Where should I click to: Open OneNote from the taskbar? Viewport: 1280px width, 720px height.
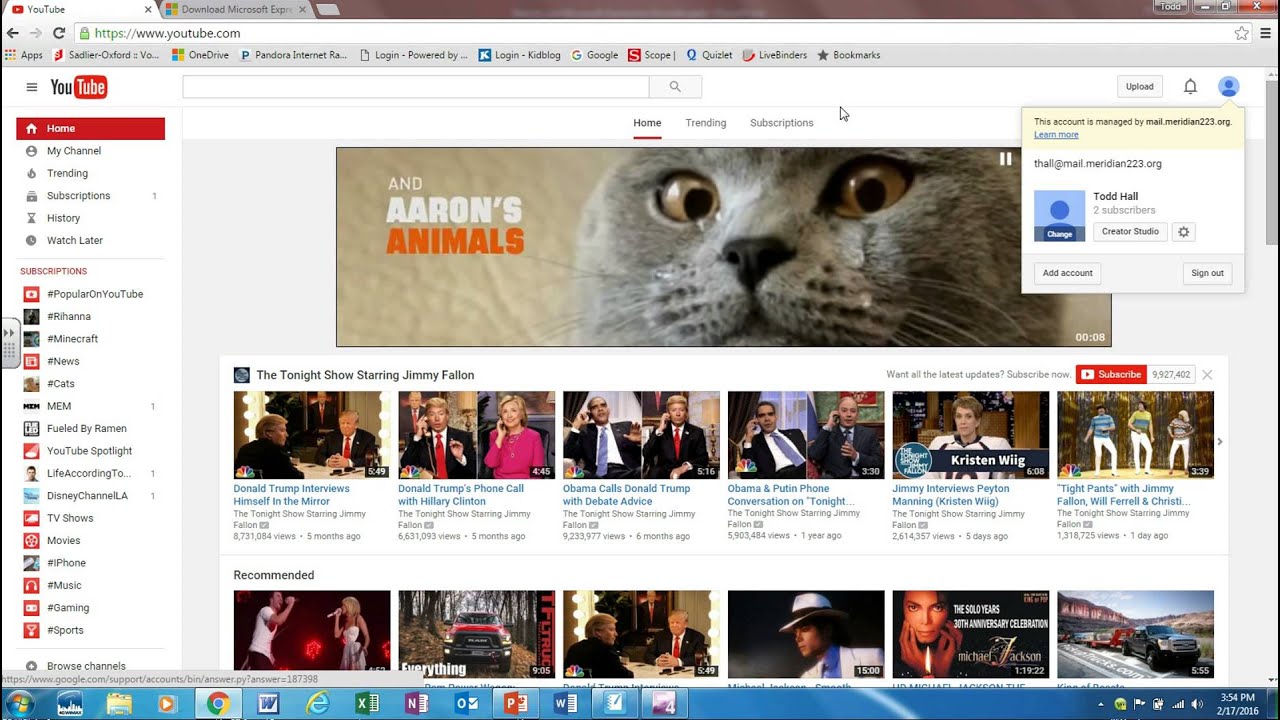417,704
